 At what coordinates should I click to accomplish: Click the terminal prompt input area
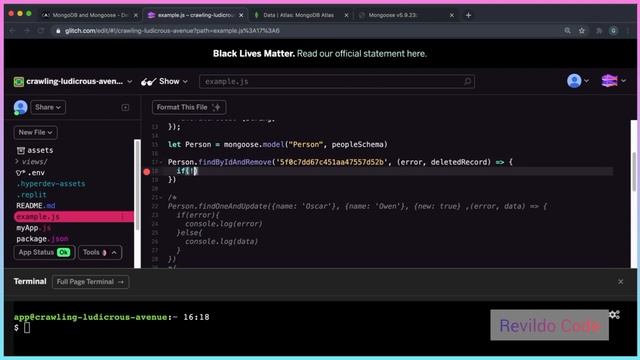pos(27,327)
